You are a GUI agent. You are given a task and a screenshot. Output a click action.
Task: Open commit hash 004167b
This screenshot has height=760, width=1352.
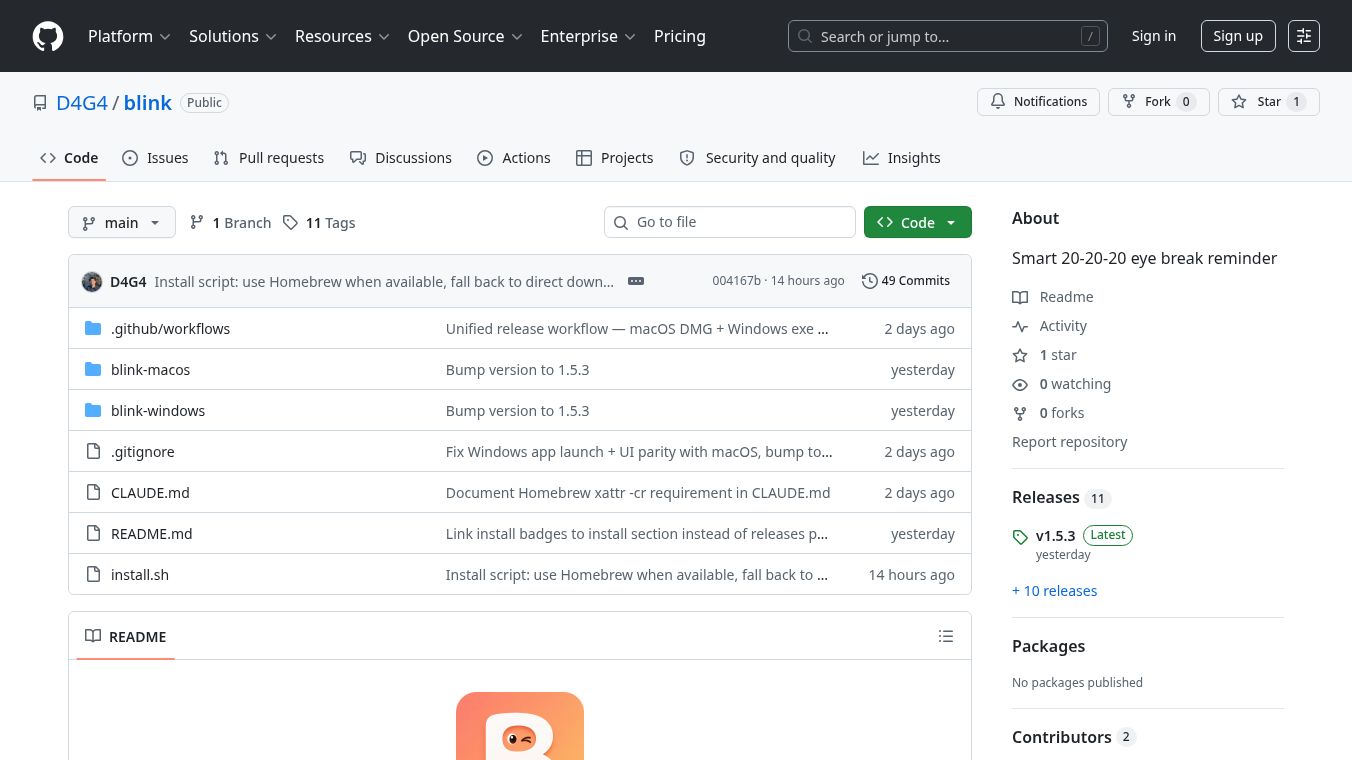click(x=737, y=281)
